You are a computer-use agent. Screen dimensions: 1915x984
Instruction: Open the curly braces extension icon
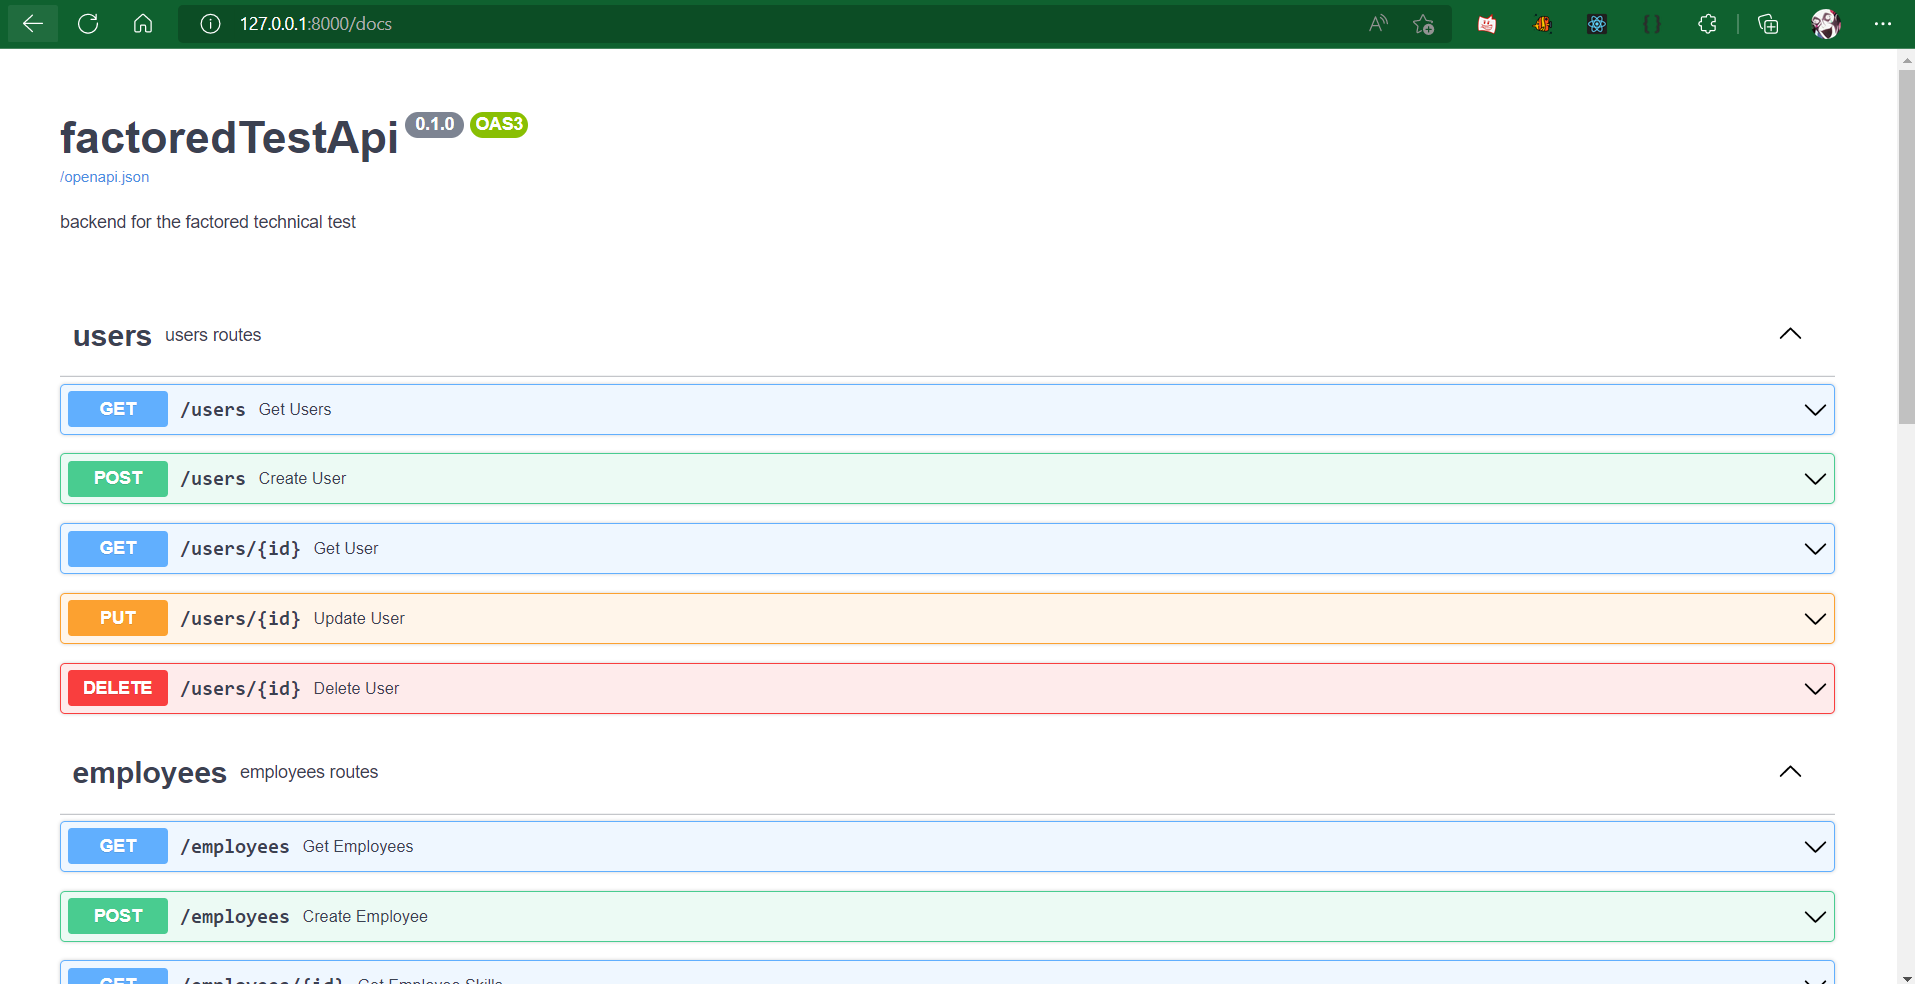tap(1652, 24)
